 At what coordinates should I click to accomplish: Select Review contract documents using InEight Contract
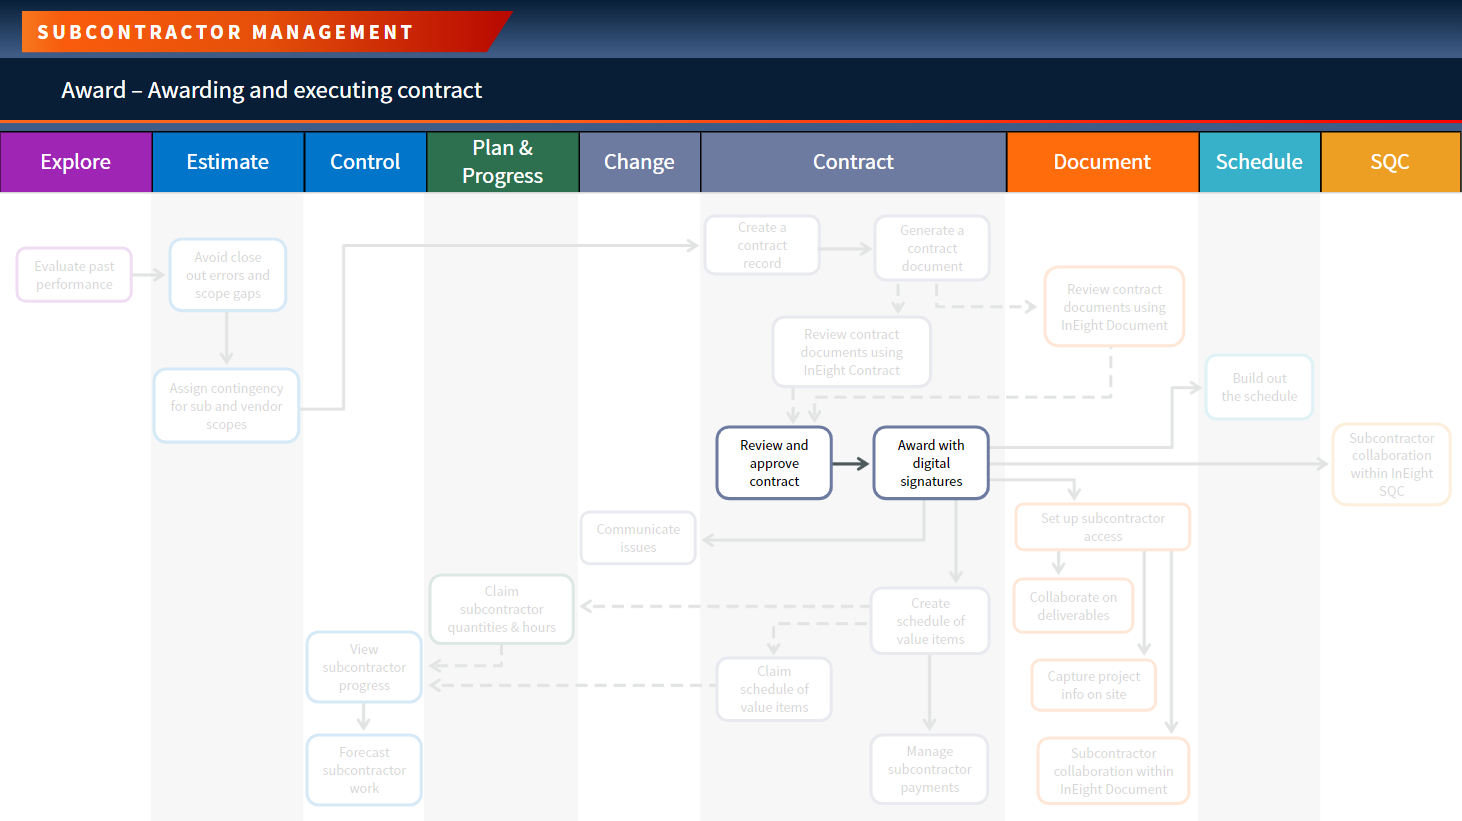[852, 352]
